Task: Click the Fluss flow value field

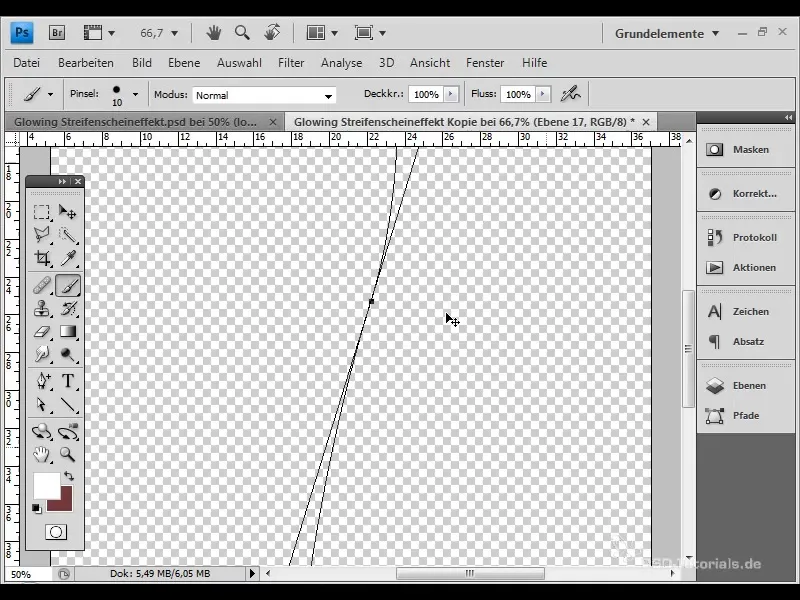Action: 518,94
